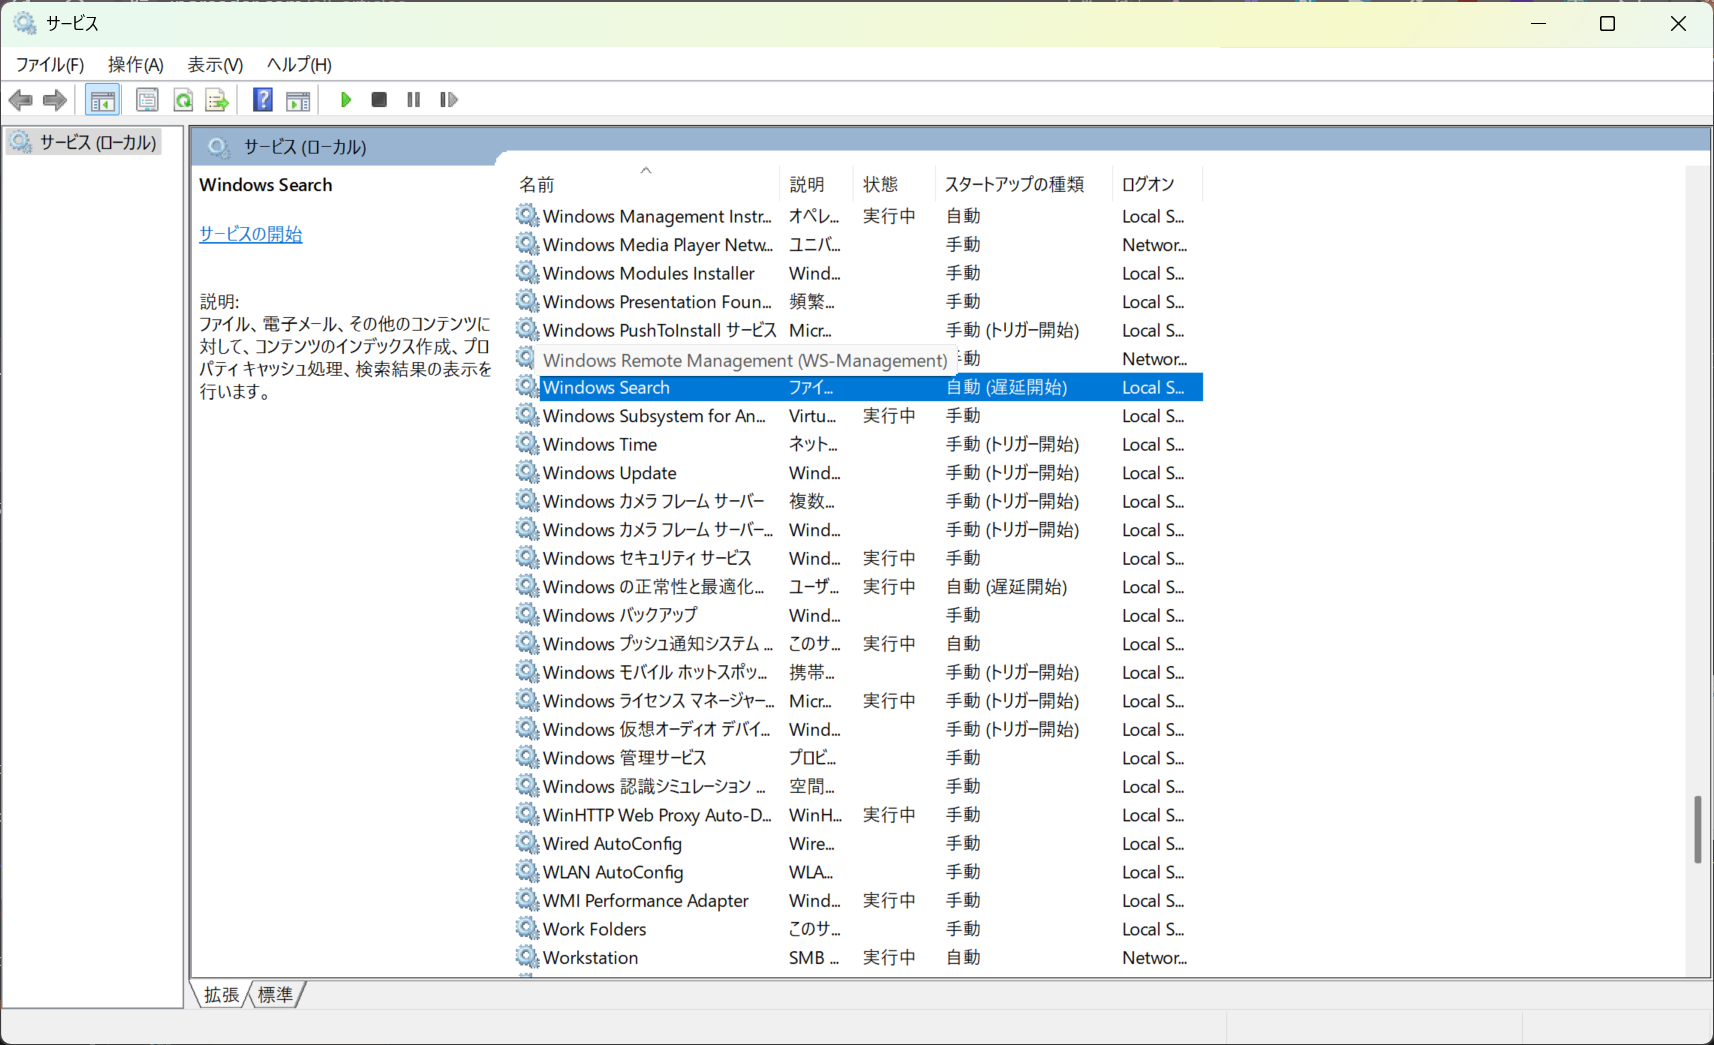Click the gear icon beside Work Folders
The width and height of the screenshot is (1714, 1045).
click(x=527, y=929)
